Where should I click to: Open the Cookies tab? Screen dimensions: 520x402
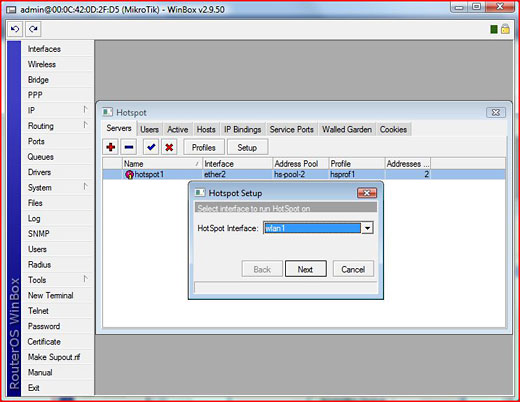click(393, 129)
